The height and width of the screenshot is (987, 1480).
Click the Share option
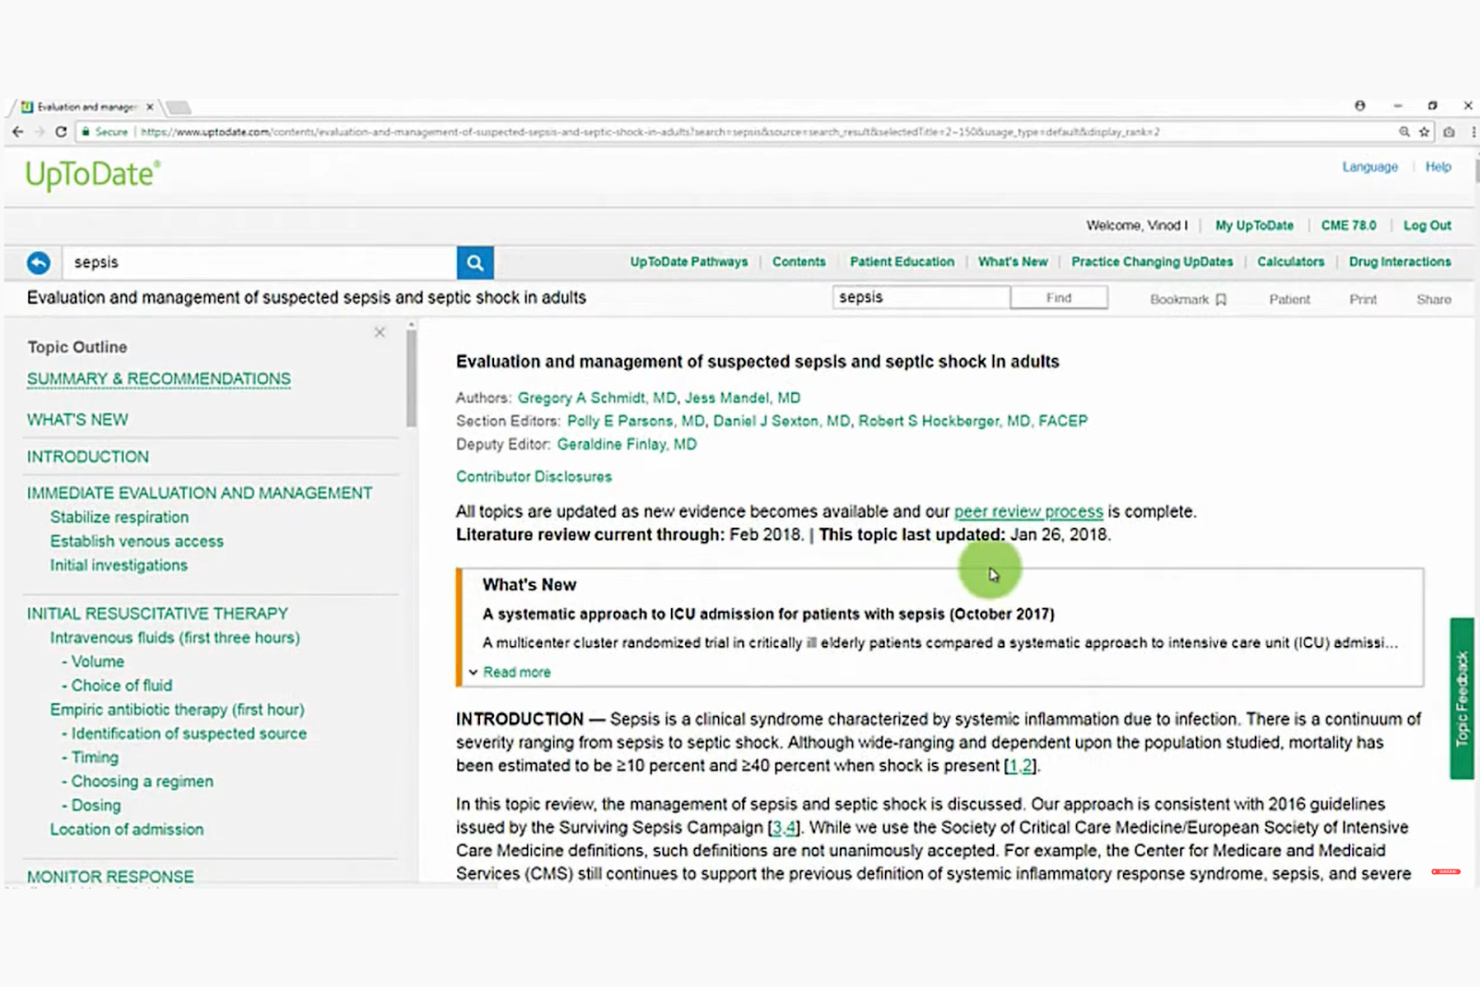pos(1434,299)
